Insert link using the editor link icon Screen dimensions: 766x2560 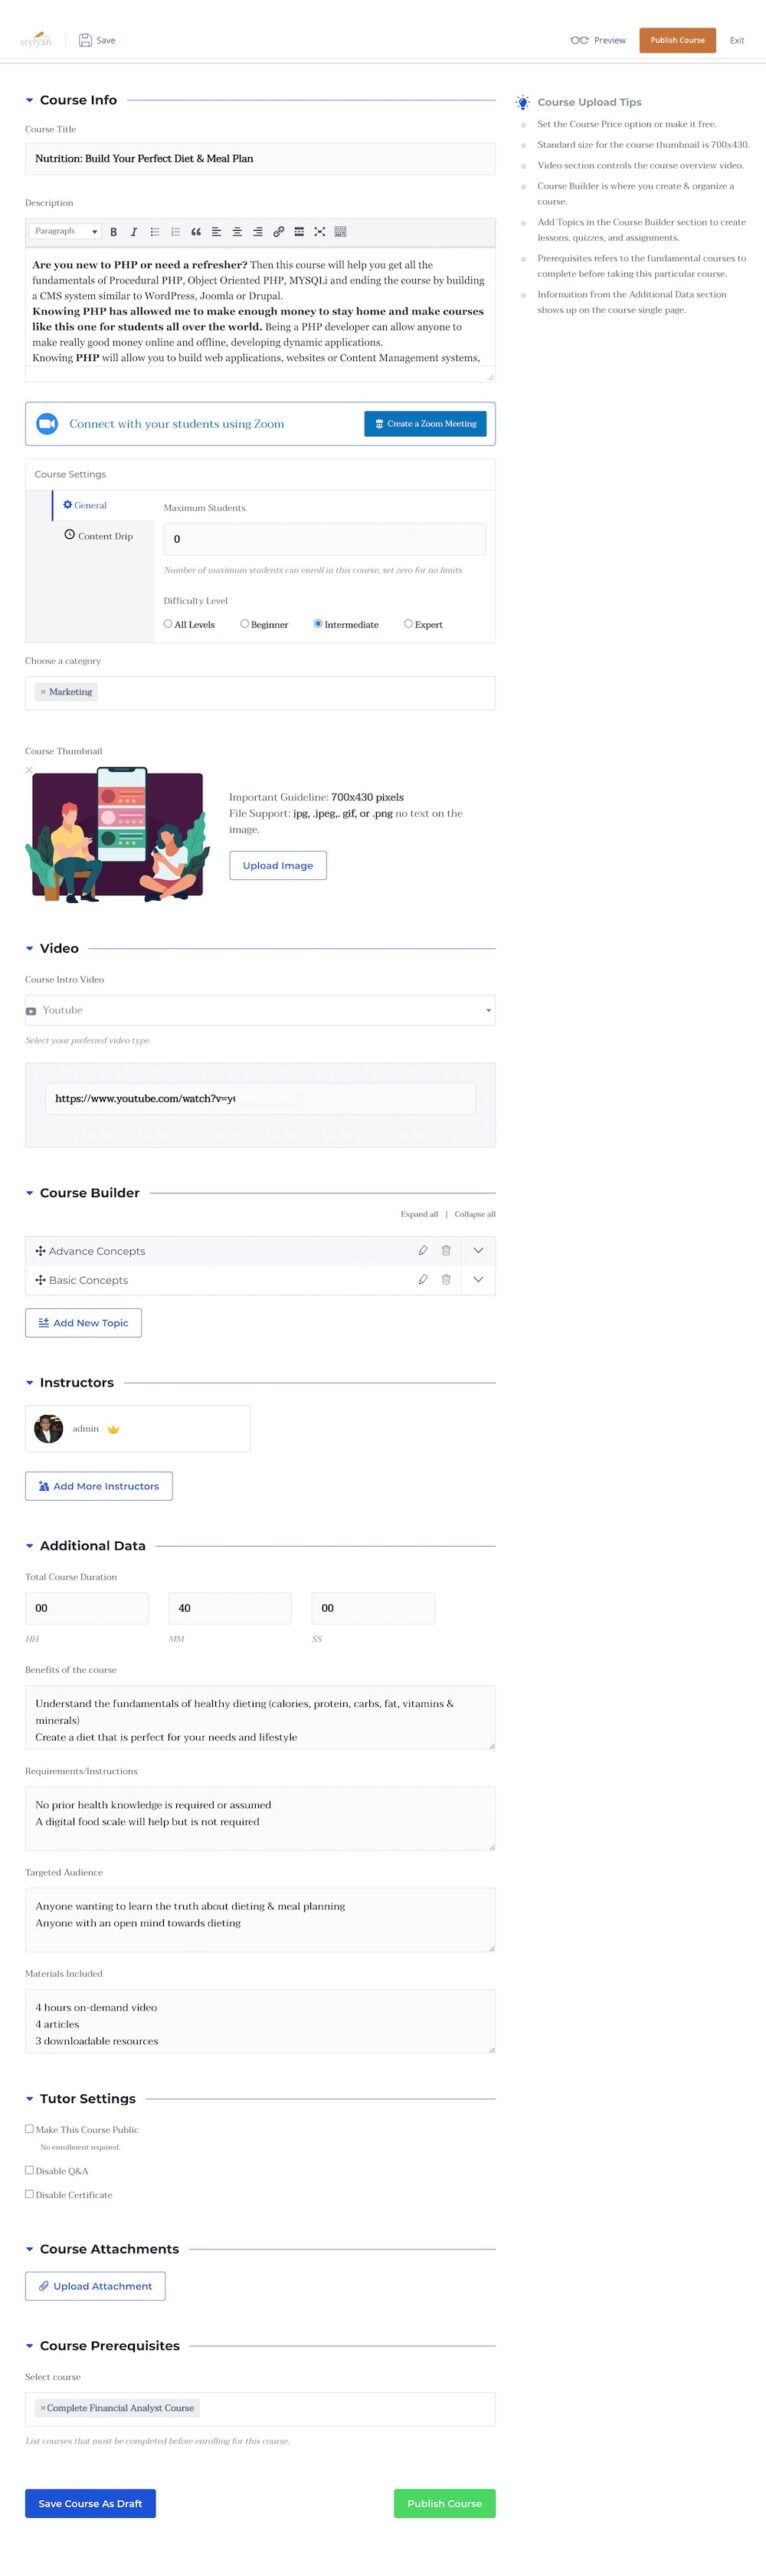pos(278,232)
